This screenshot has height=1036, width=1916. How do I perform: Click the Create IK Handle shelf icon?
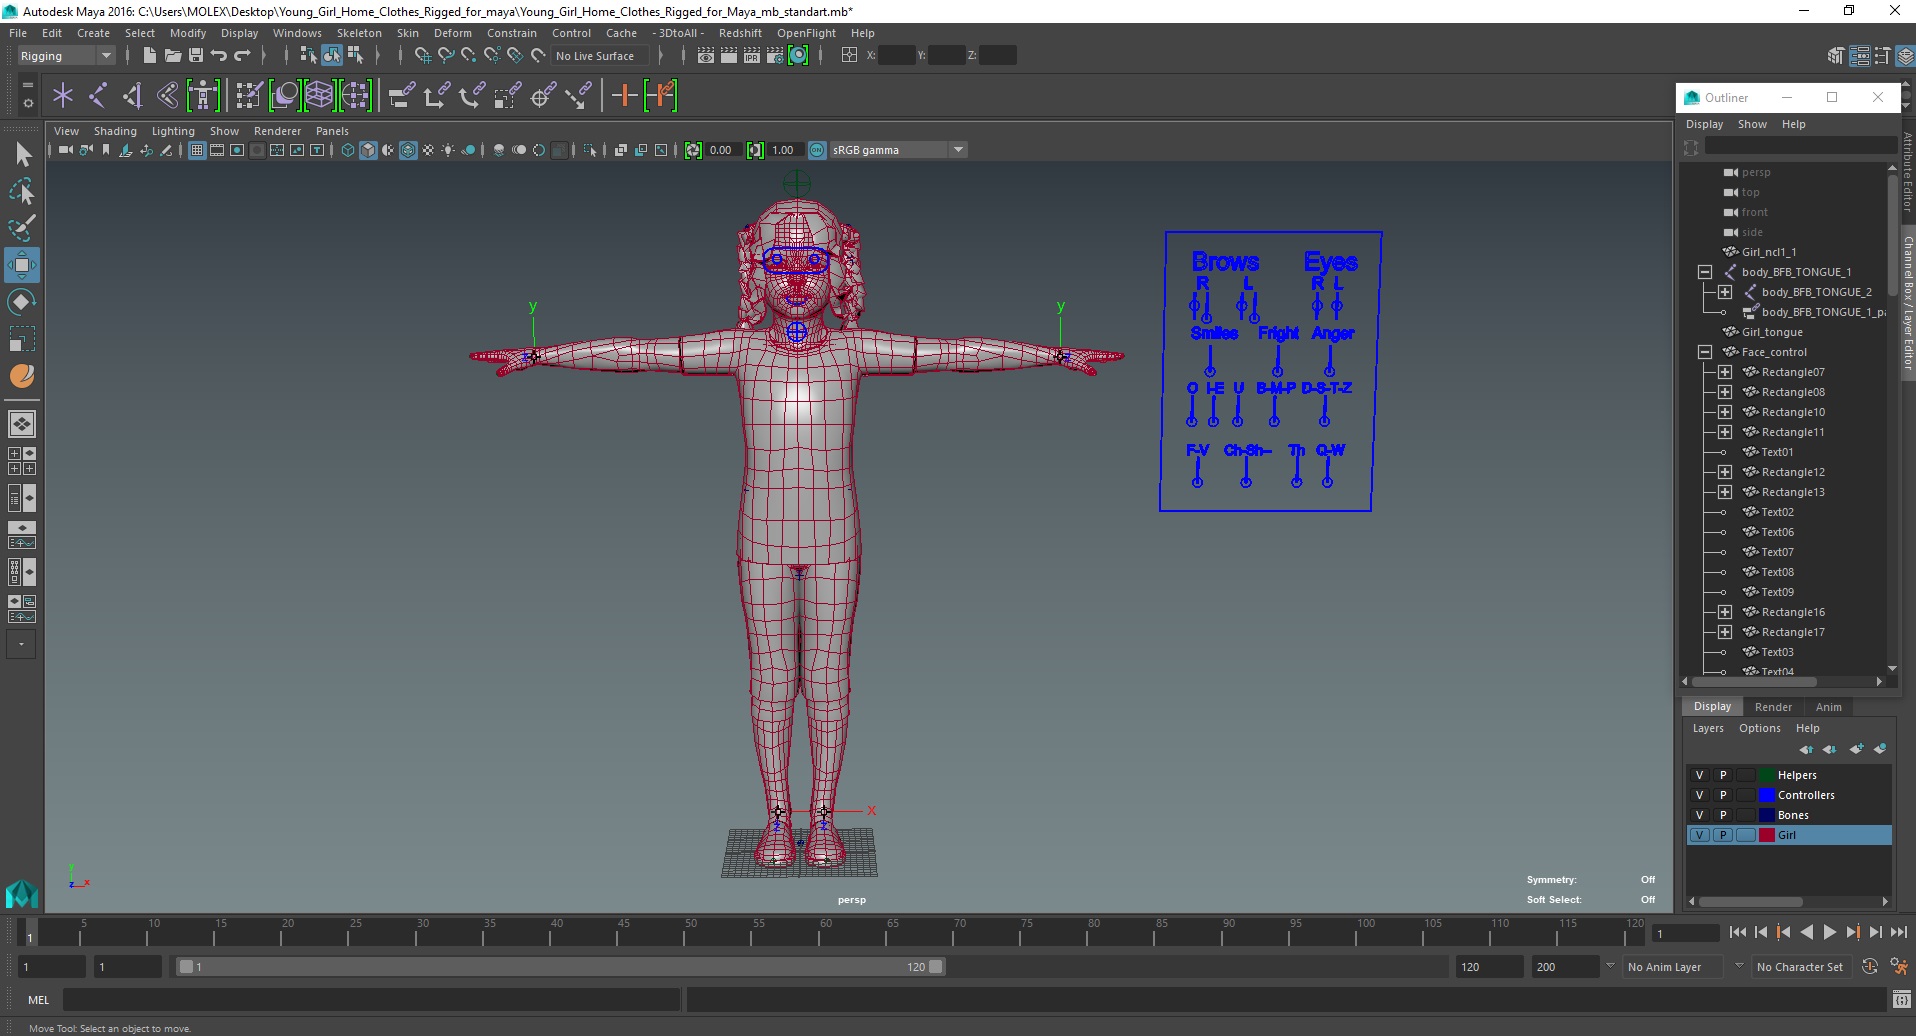click(x=132, y=96)
